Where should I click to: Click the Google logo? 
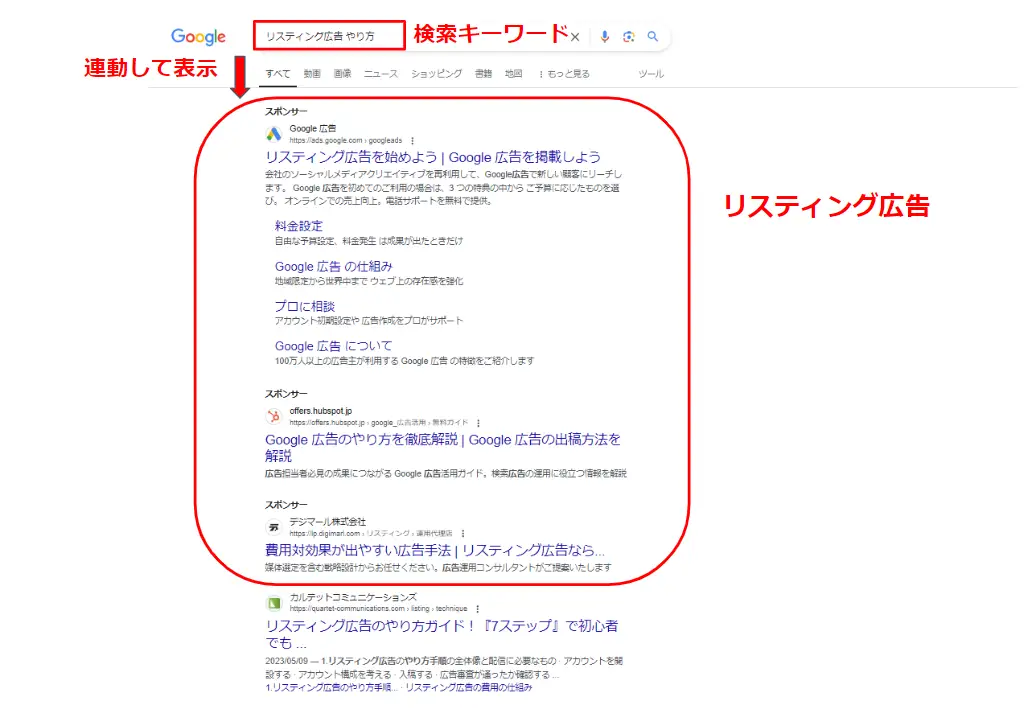(198, 37)
